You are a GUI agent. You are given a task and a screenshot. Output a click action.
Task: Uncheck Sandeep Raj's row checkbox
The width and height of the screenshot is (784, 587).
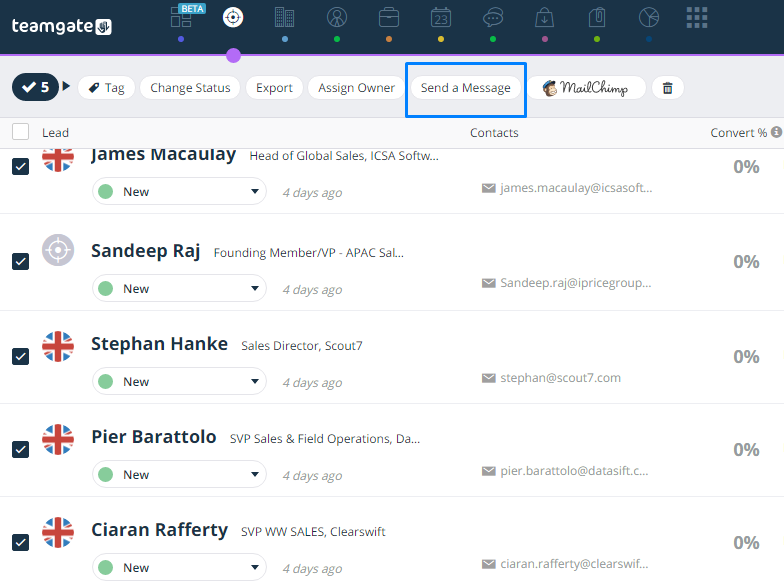[20, 262]
